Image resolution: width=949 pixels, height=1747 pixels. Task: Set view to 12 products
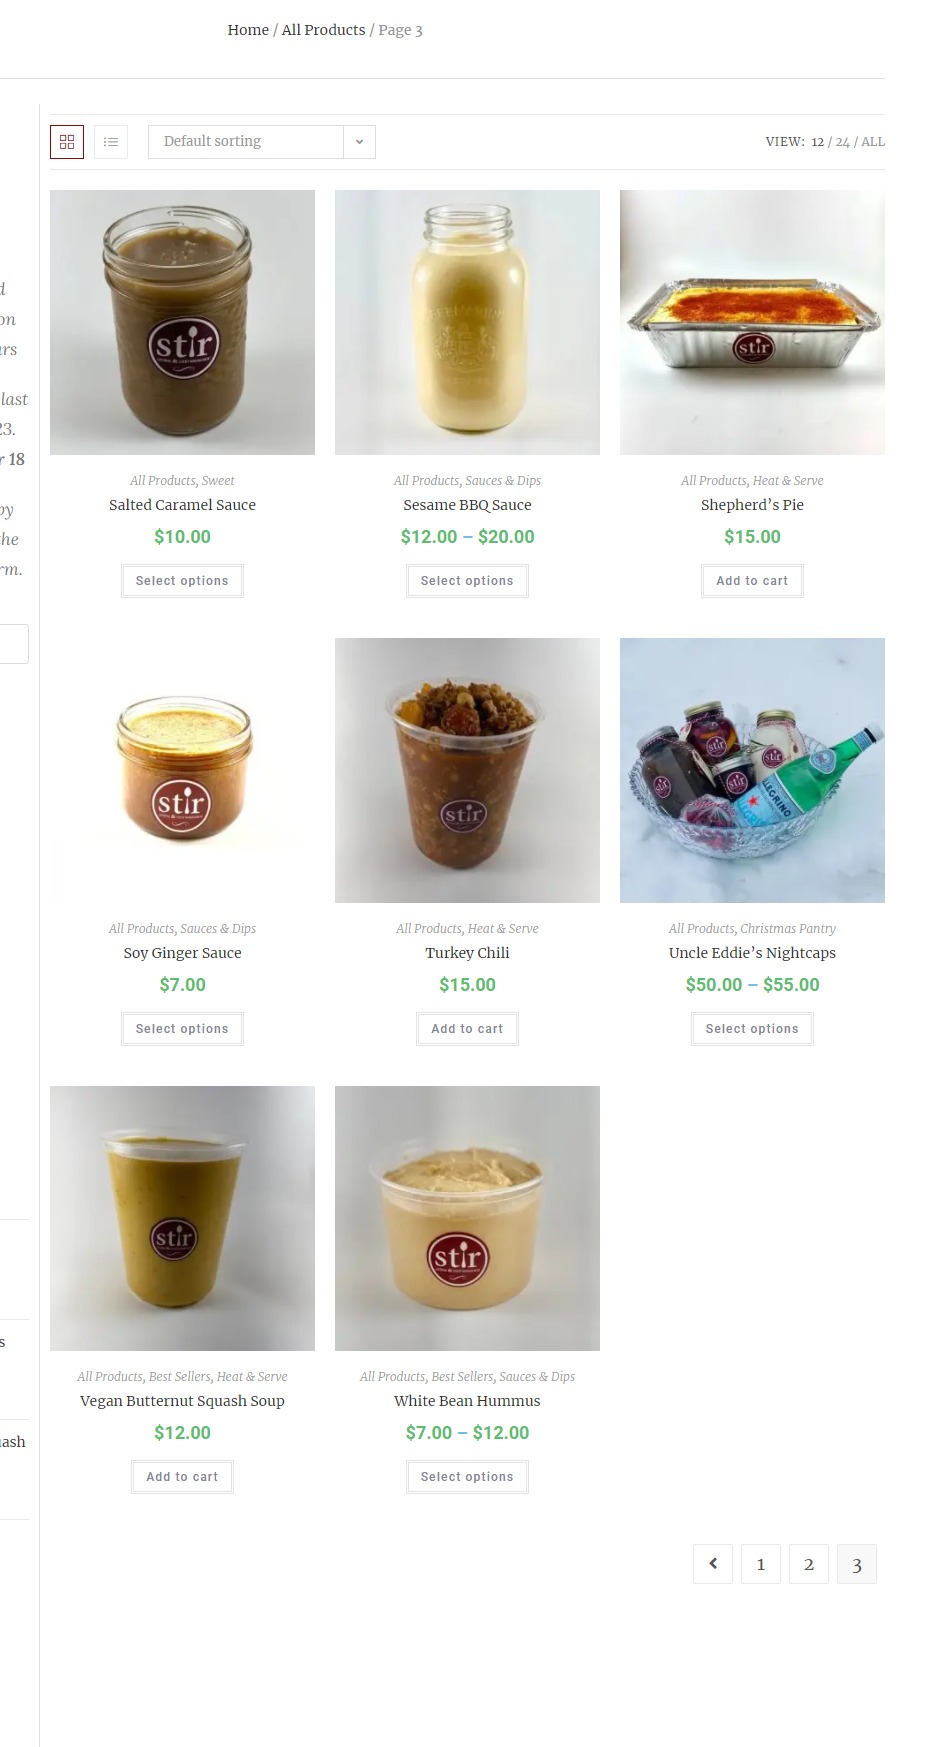(817, 142)
